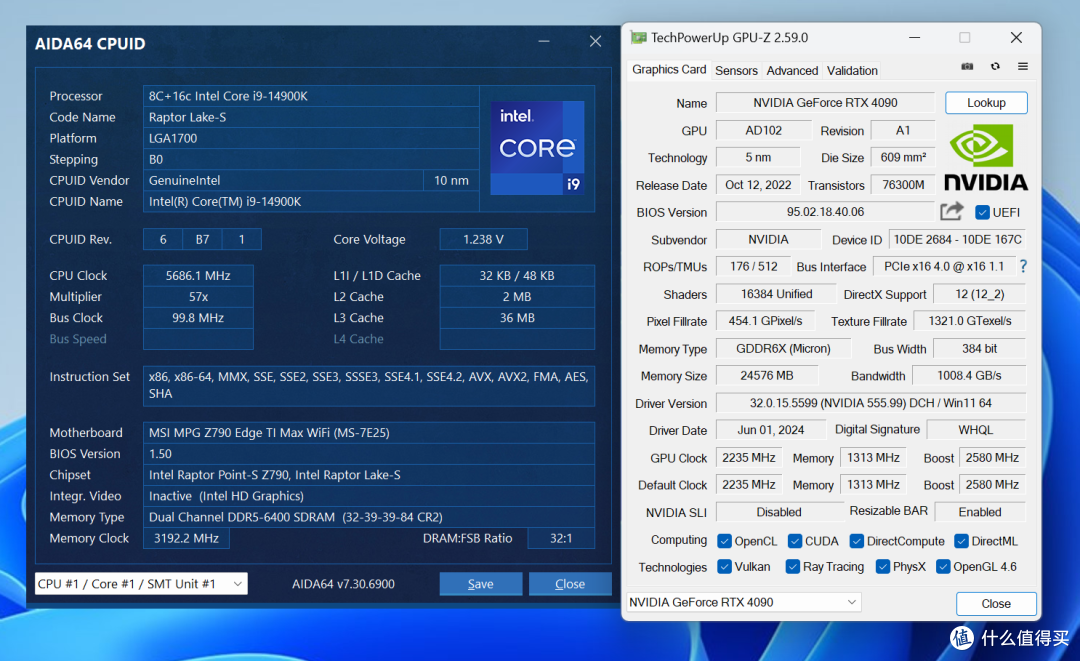
Task: Toggle the PhysX checkbox
Action: click(882, 567)
